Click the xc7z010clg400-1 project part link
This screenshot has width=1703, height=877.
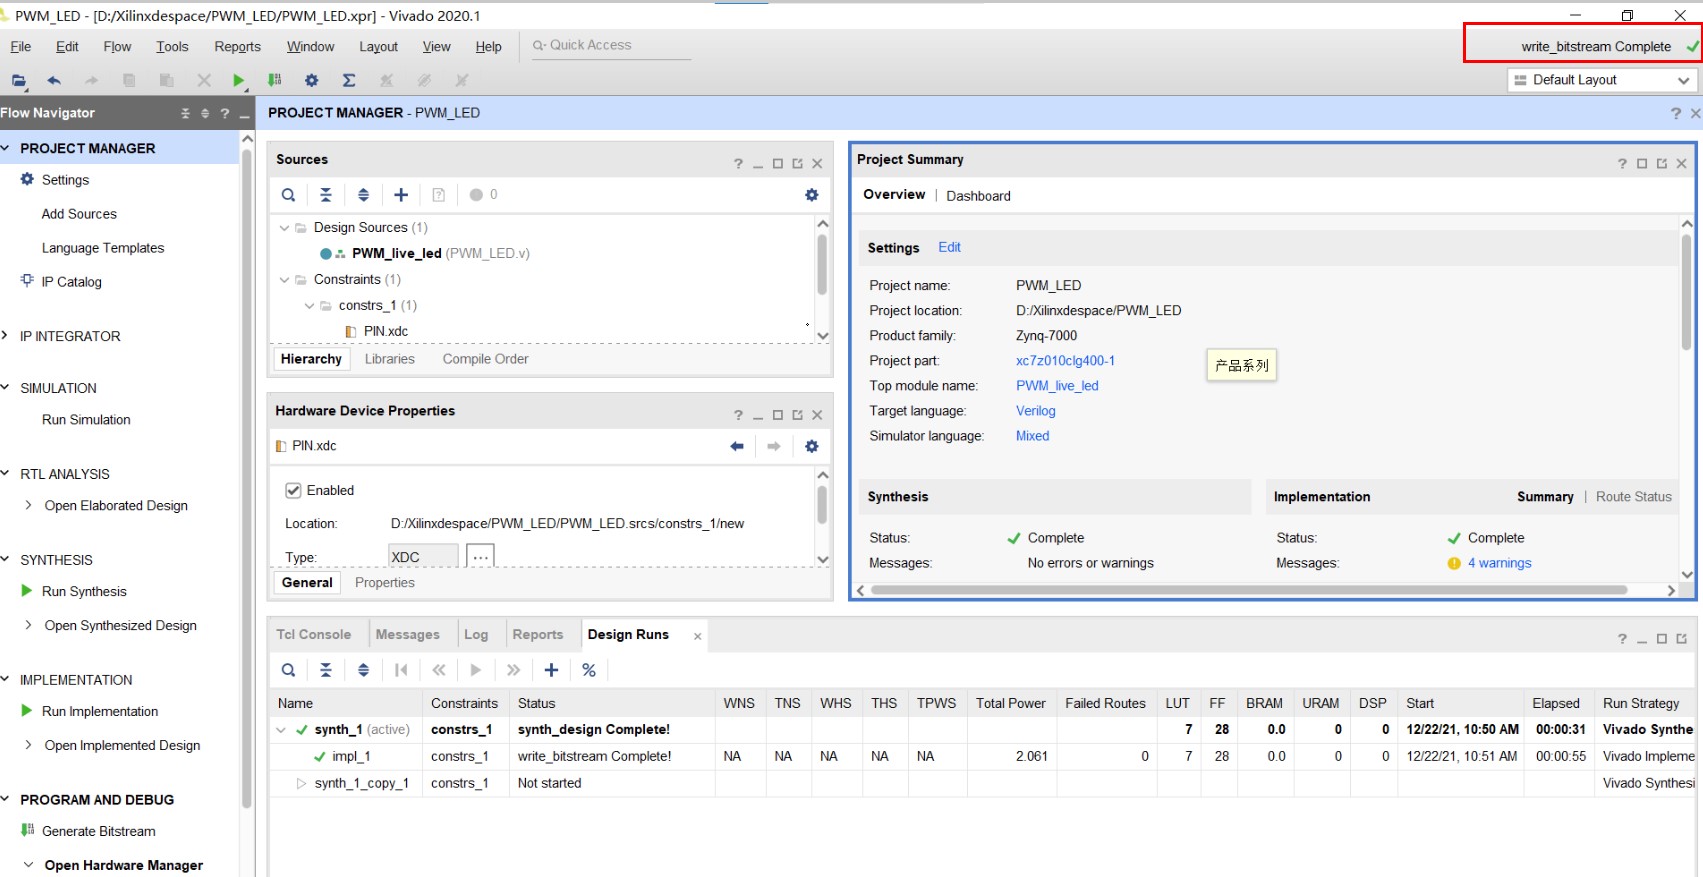(1065, 361)
